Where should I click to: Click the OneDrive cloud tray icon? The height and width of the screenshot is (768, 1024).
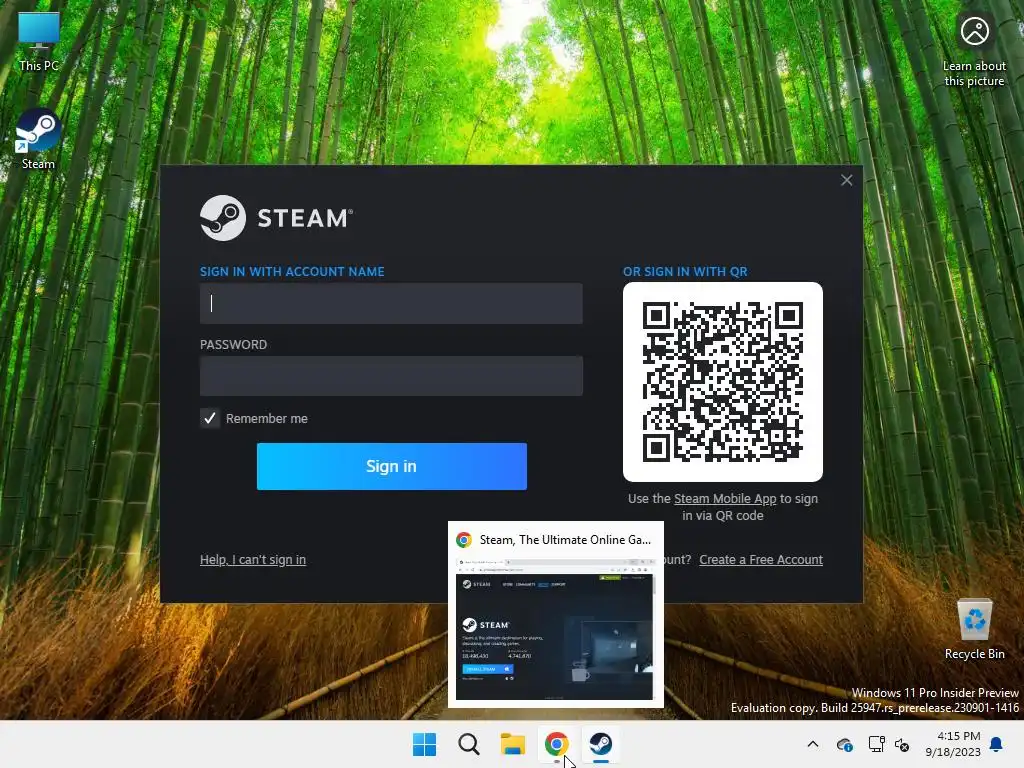pos(844,744)
